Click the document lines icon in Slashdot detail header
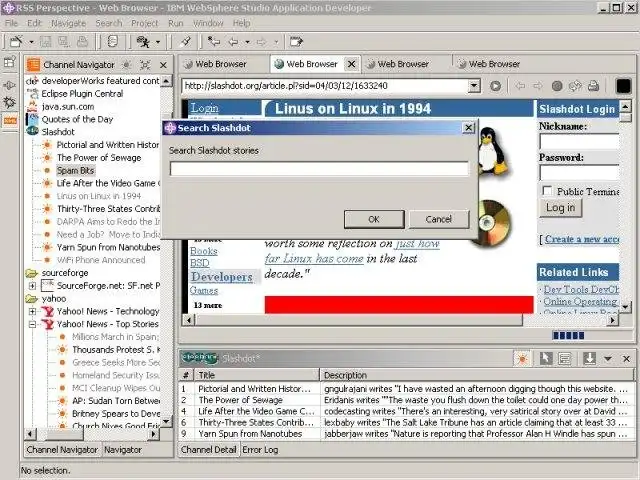Image resolution: width=640 pixels, height=480 pixels. pyautogui.click(x=565, y=359)
